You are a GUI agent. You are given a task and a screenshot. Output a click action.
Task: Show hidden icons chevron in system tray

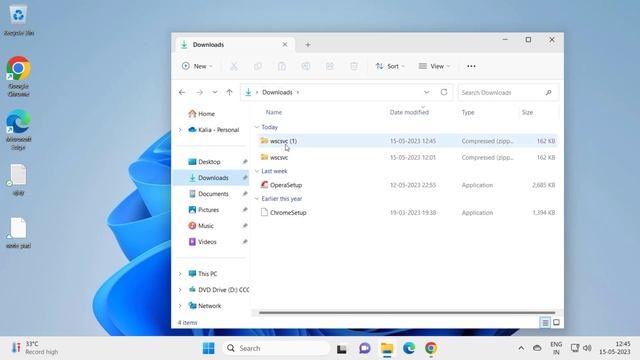point(521,348)
